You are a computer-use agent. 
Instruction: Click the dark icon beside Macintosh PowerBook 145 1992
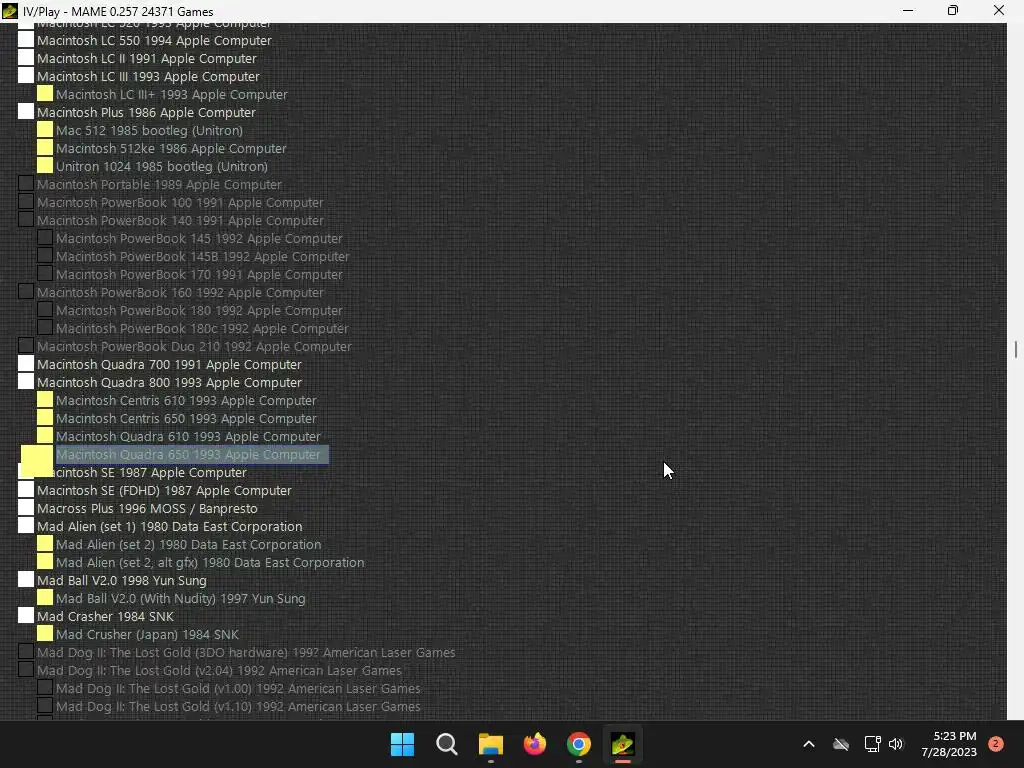coord(45,238)
